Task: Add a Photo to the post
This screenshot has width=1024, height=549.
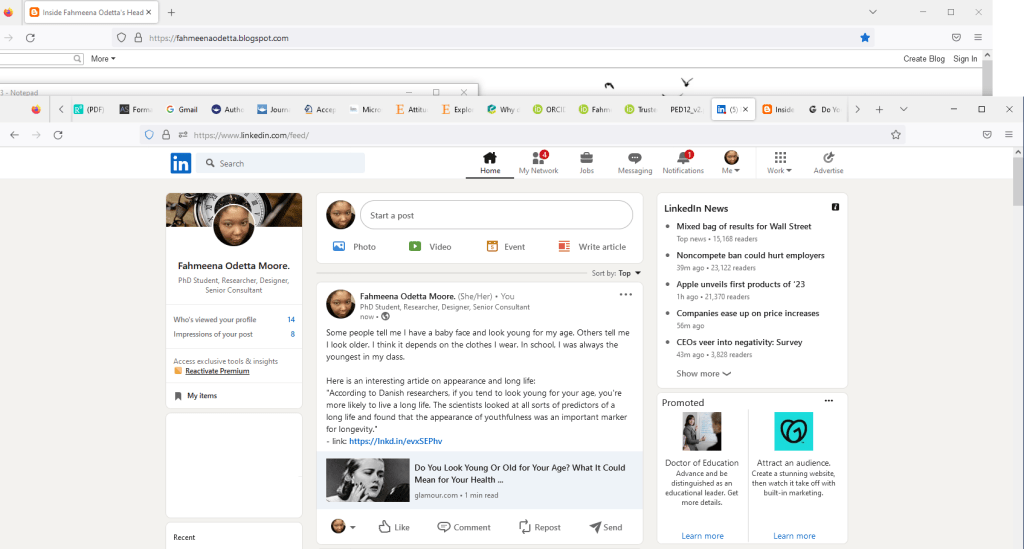Action: 354,246
